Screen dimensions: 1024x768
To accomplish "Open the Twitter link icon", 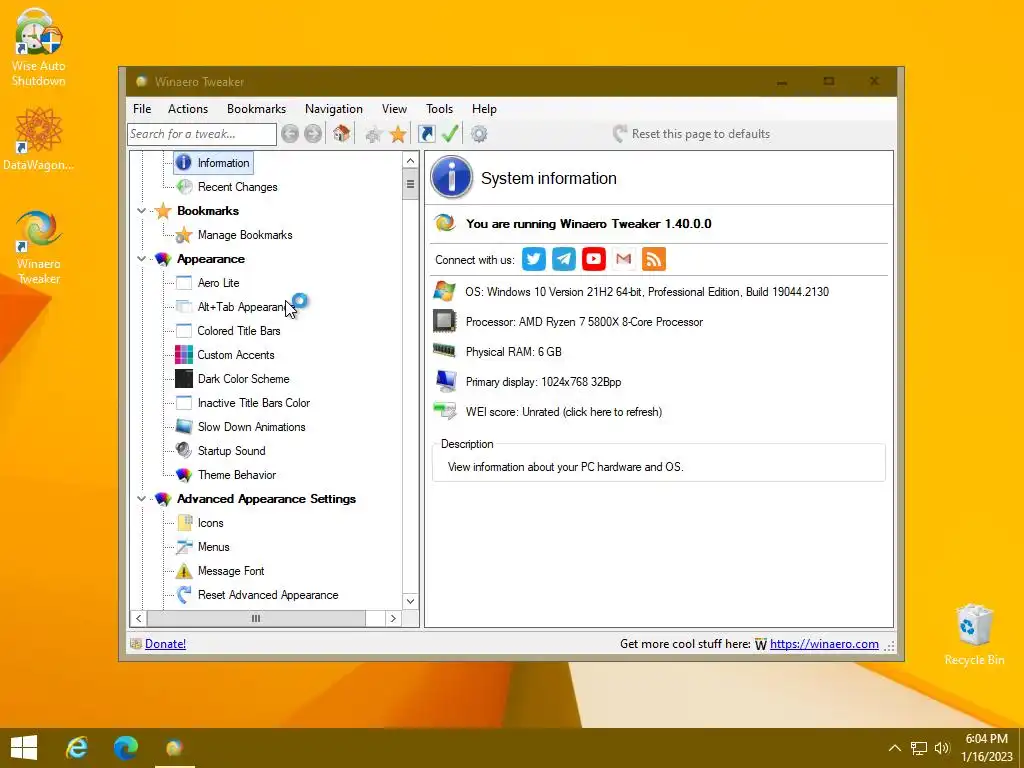I will click(534, 259).
